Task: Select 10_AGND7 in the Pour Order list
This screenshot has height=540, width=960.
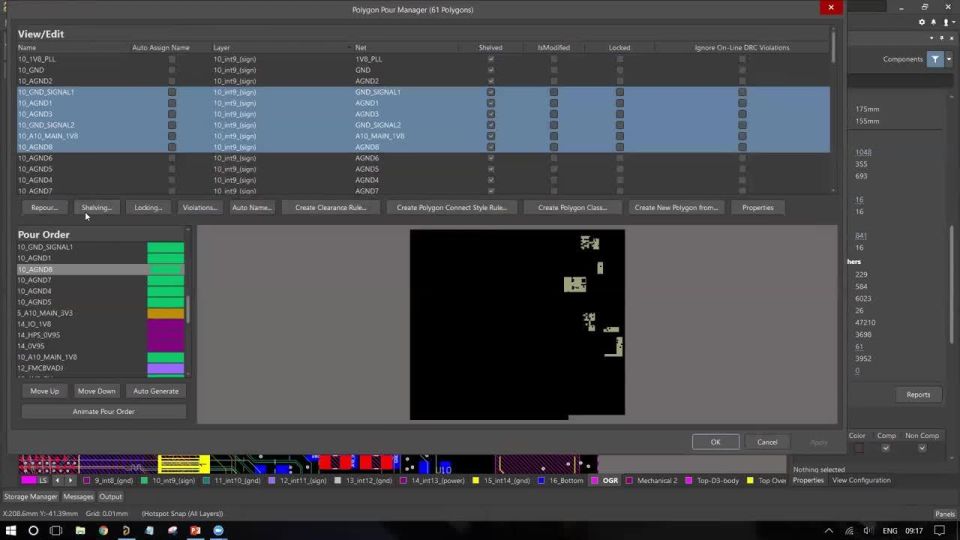Action: click(35, 280)
